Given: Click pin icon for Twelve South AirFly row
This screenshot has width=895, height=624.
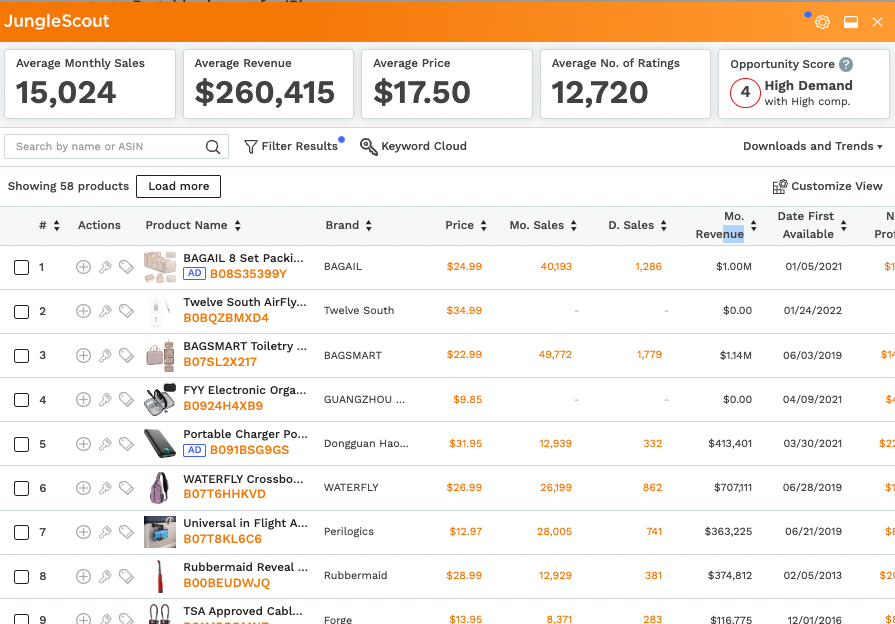Looking at the screenshot, I should click(x=105, y=311).
